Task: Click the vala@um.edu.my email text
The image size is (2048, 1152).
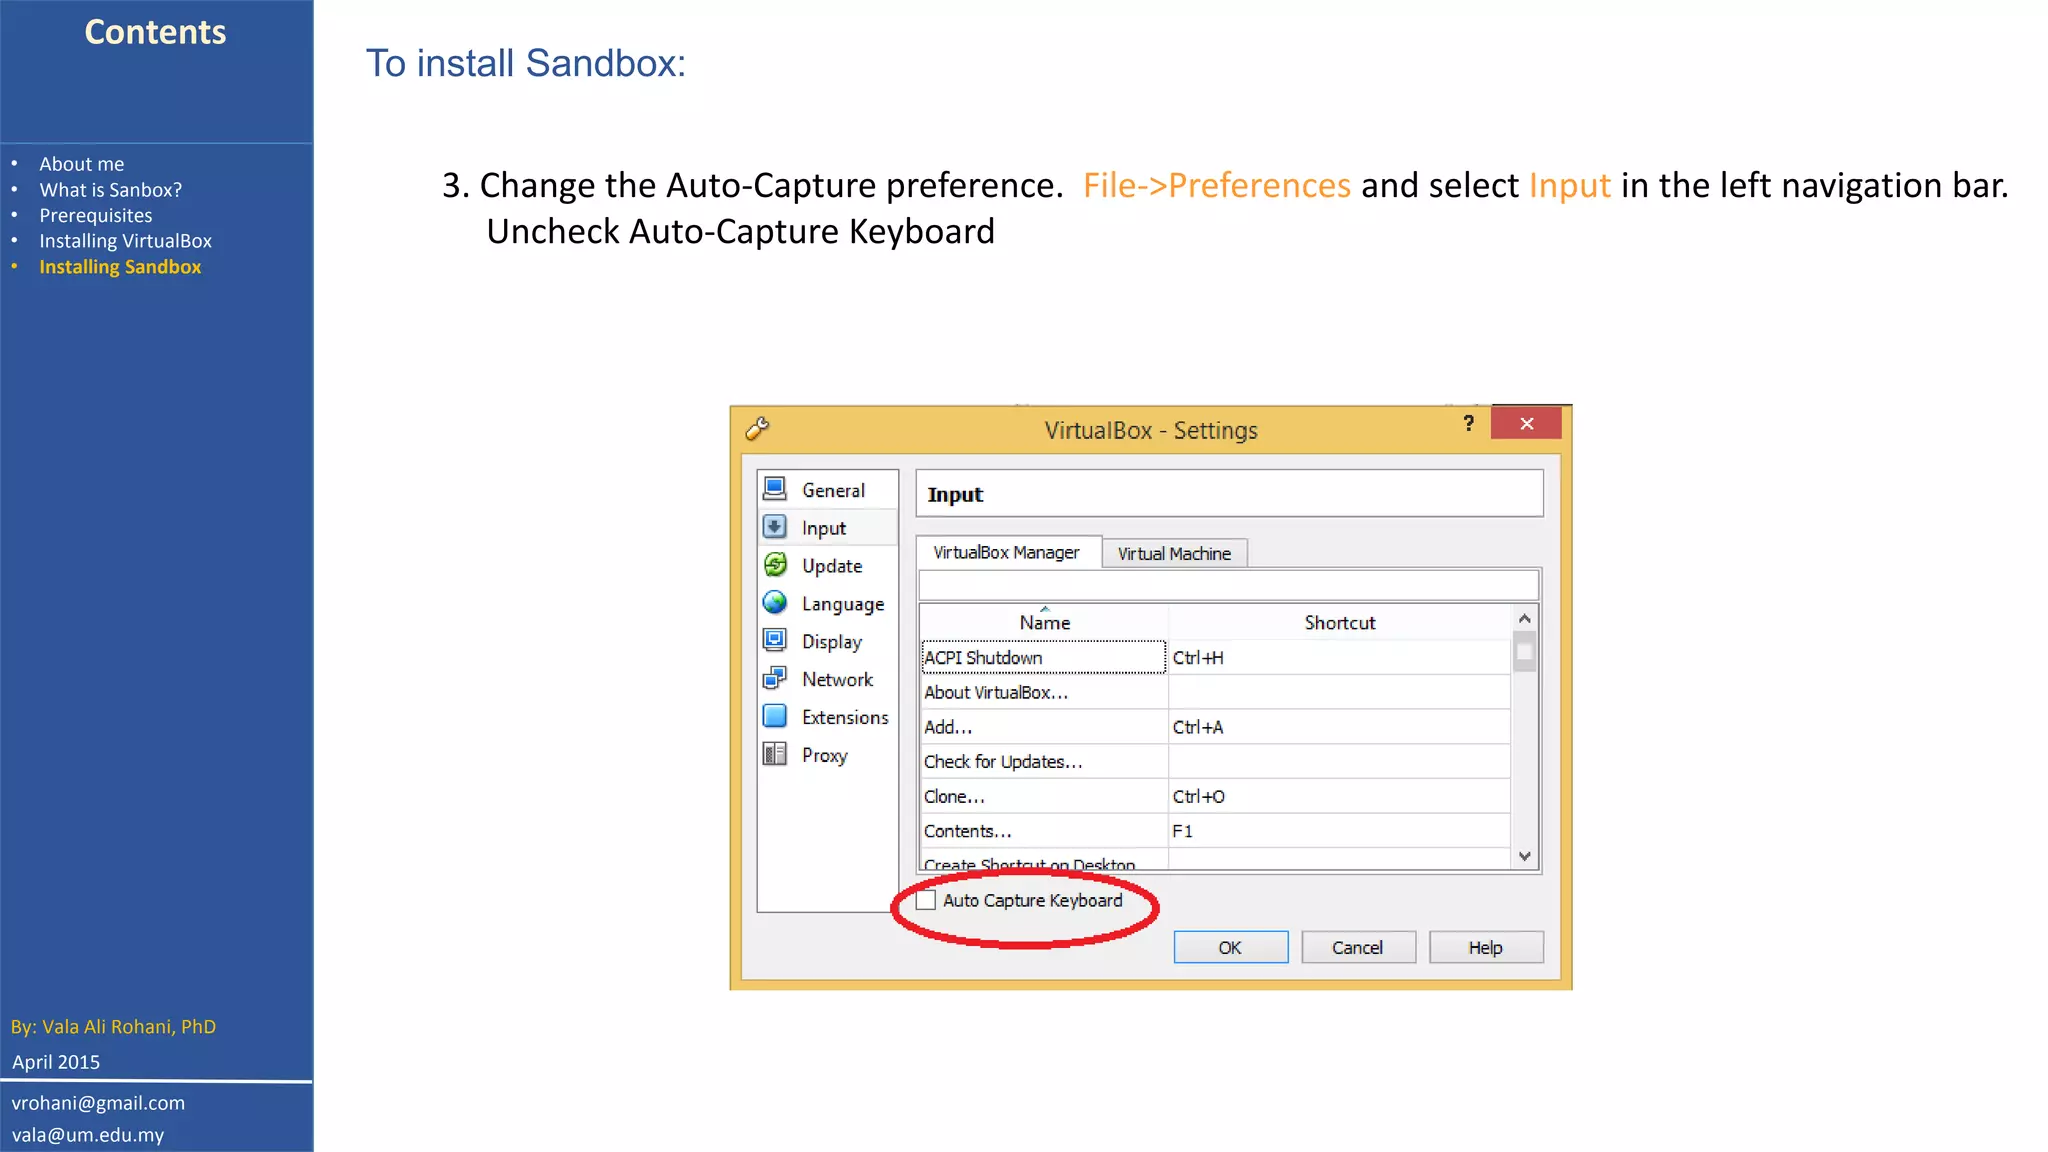Action: (88, 1135)
